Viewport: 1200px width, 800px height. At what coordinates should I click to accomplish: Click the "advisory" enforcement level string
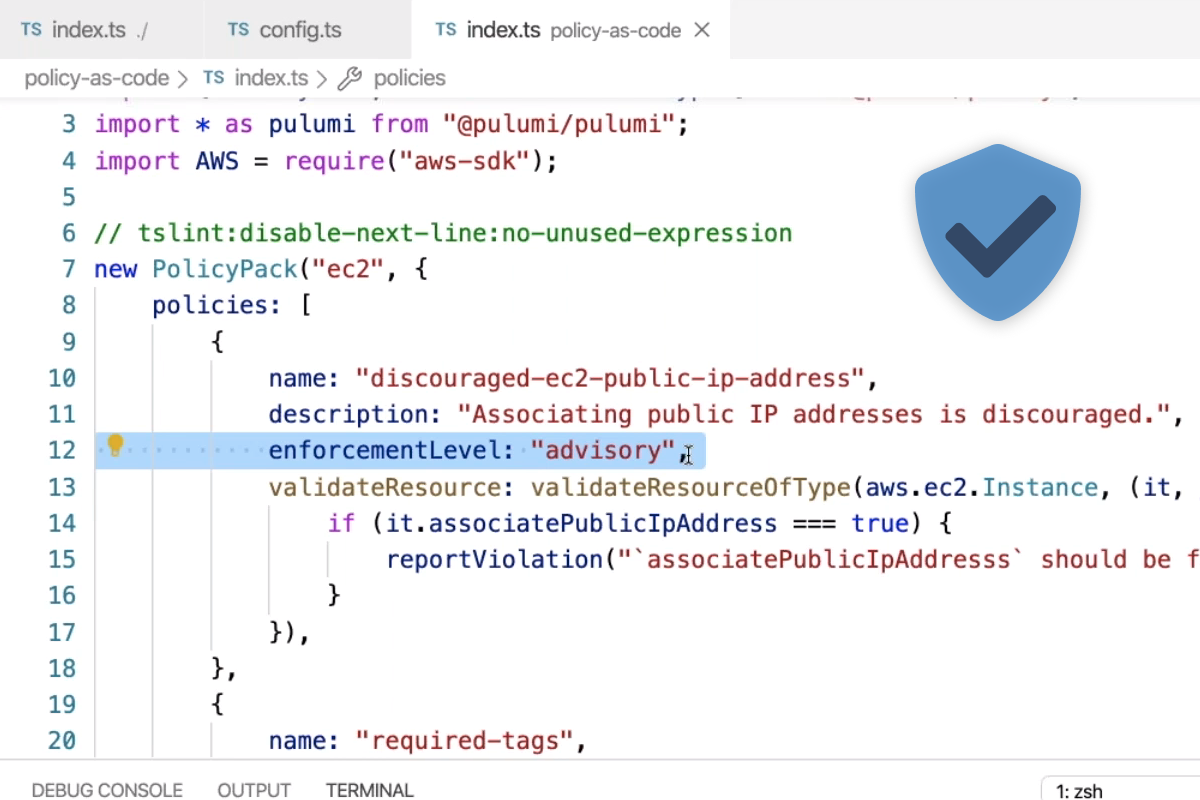(x=603, y=449)
